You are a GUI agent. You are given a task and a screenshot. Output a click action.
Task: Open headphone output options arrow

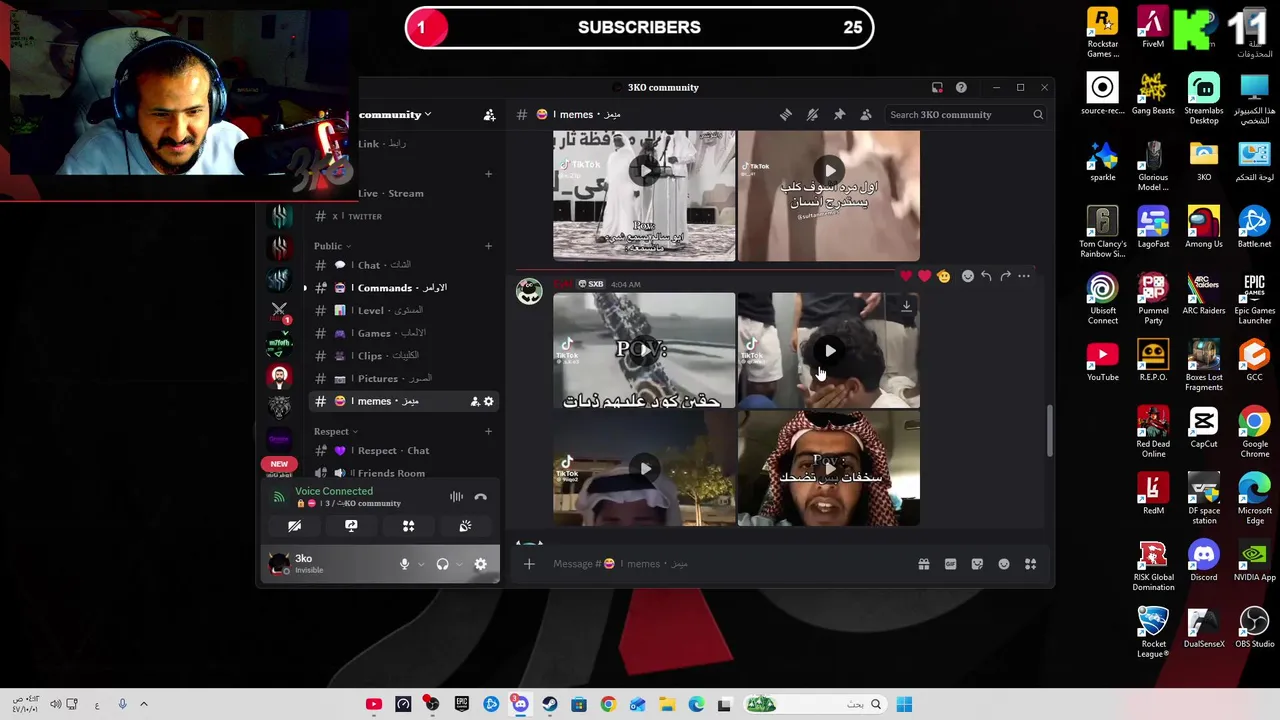click(459, 564)
